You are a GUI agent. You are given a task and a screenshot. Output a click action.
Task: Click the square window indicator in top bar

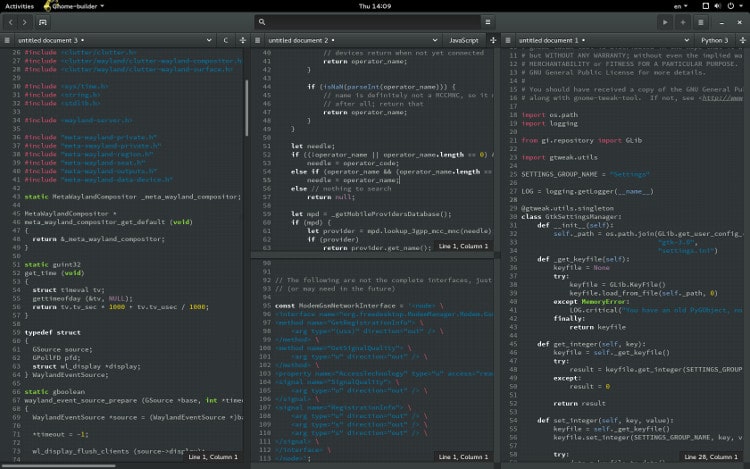tap(705, 6)
